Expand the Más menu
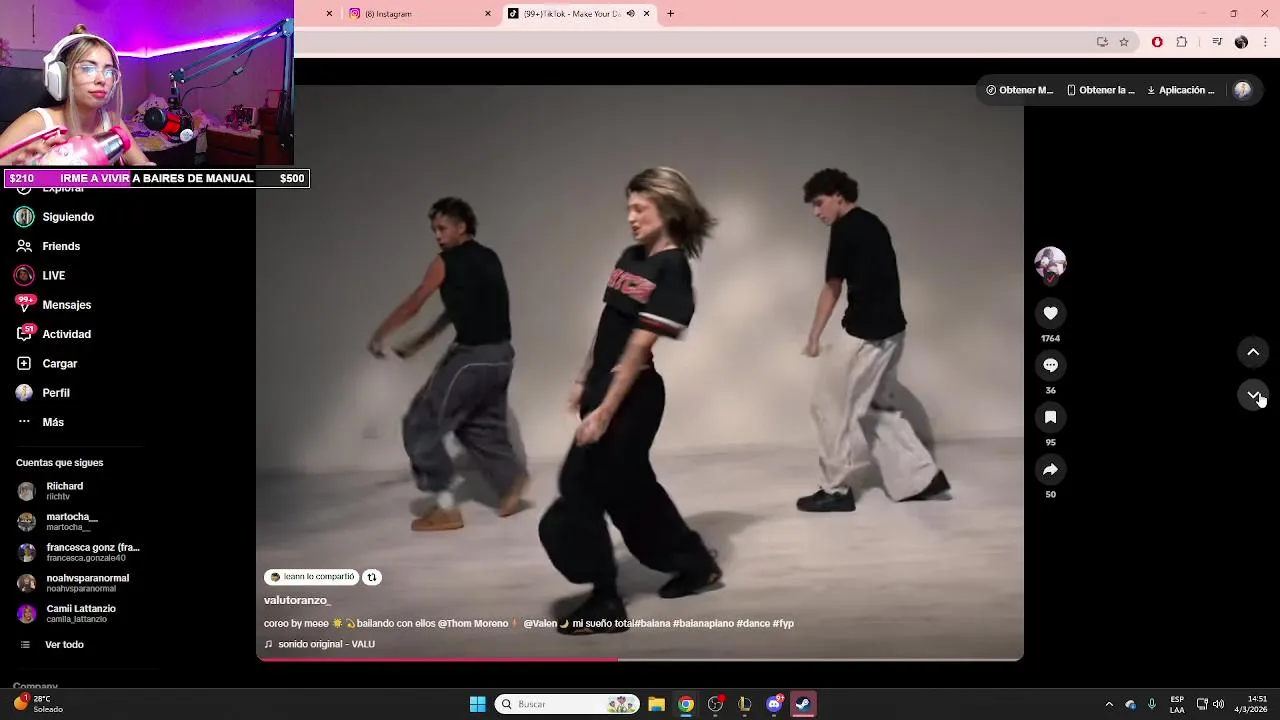The height and width of the screenshot is (720, 1280). (40, 422)
